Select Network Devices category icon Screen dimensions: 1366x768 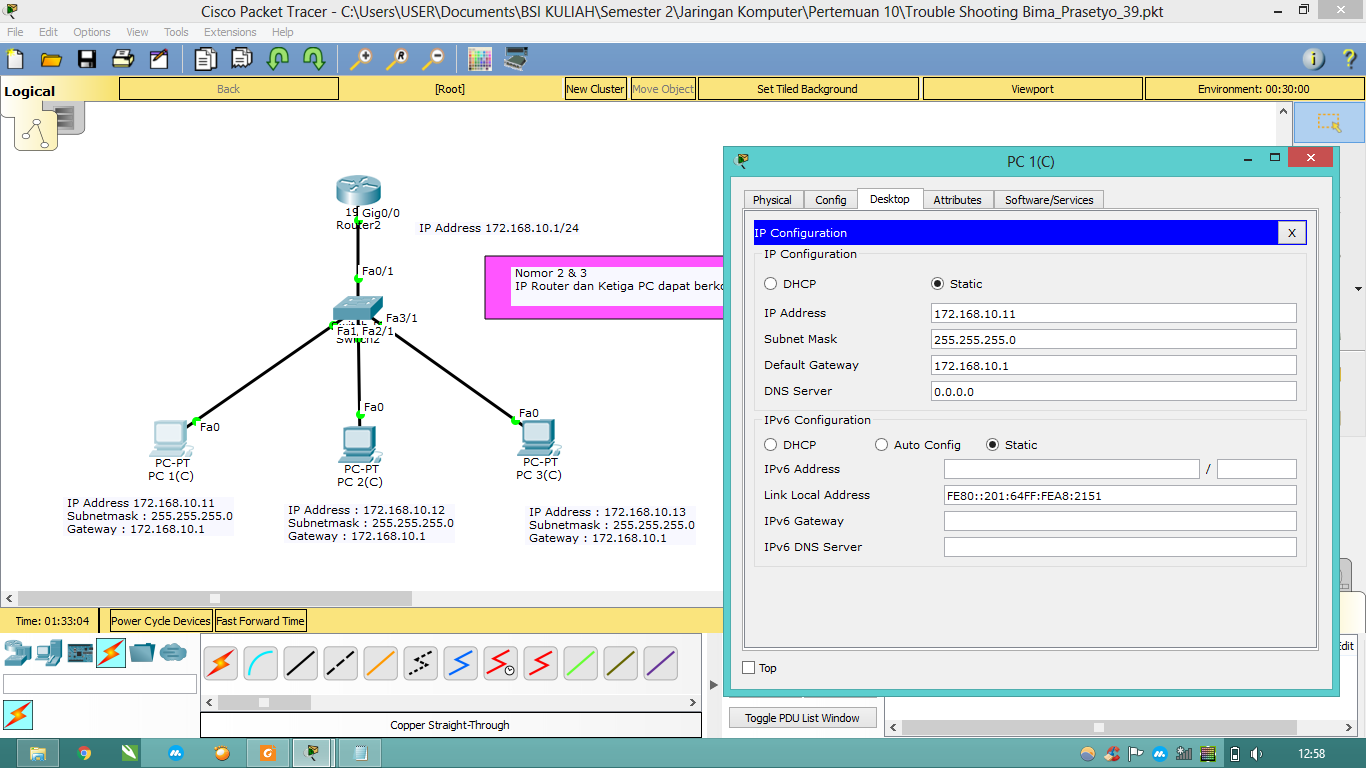[17, 653]
